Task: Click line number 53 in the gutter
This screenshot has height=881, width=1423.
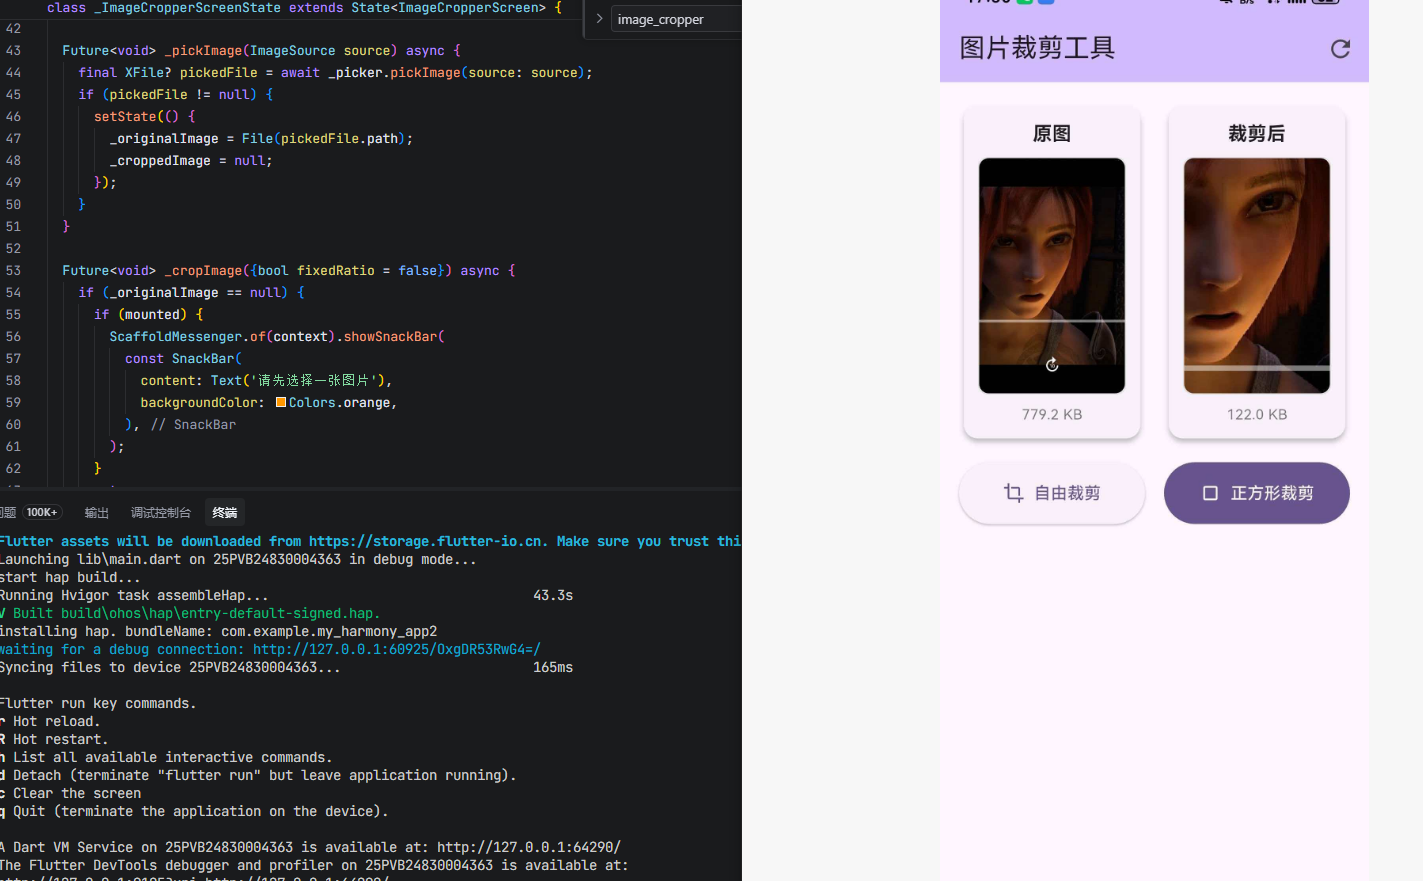Action: (x=13, y=270)
